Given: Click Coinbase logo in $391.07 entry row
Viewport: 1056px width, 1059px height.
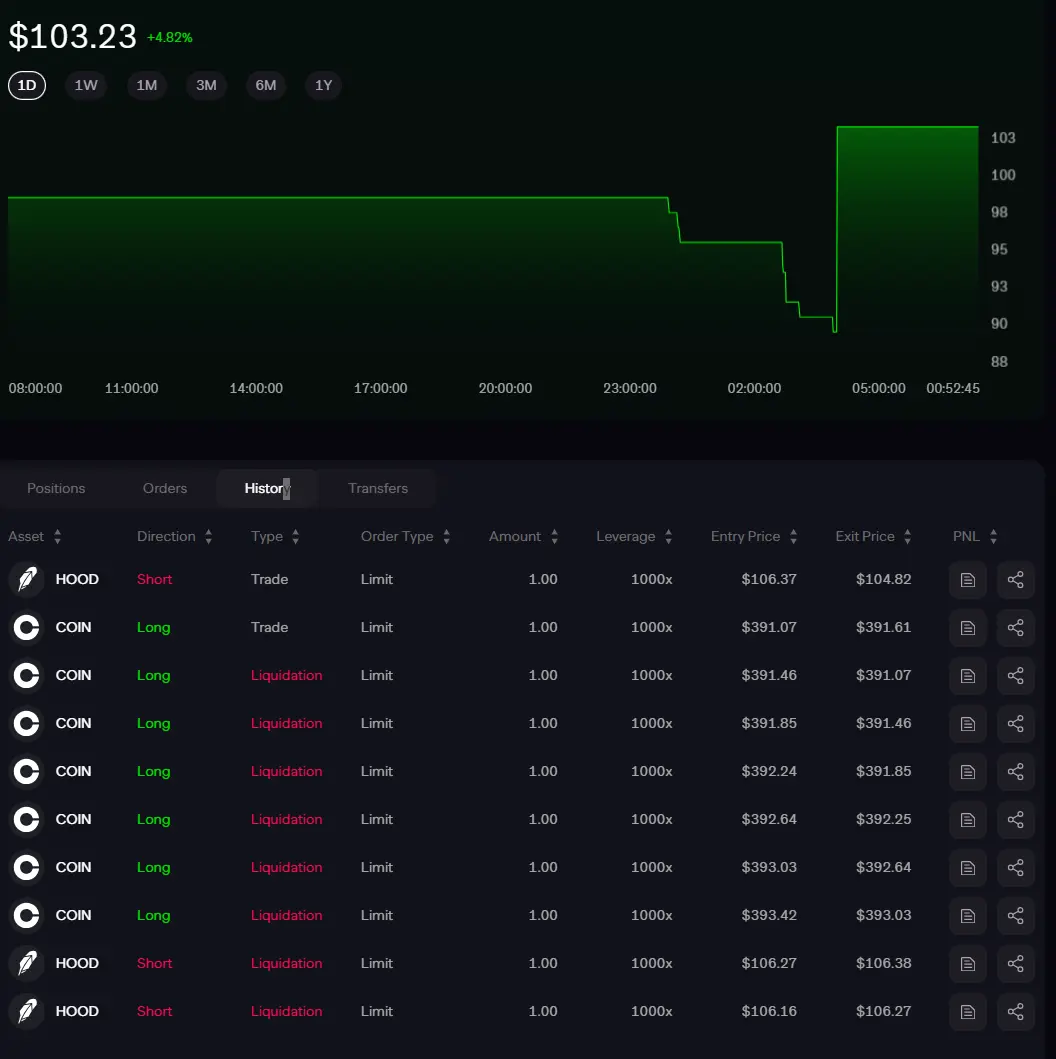Looking at the screenshot, I should point(27,627).
